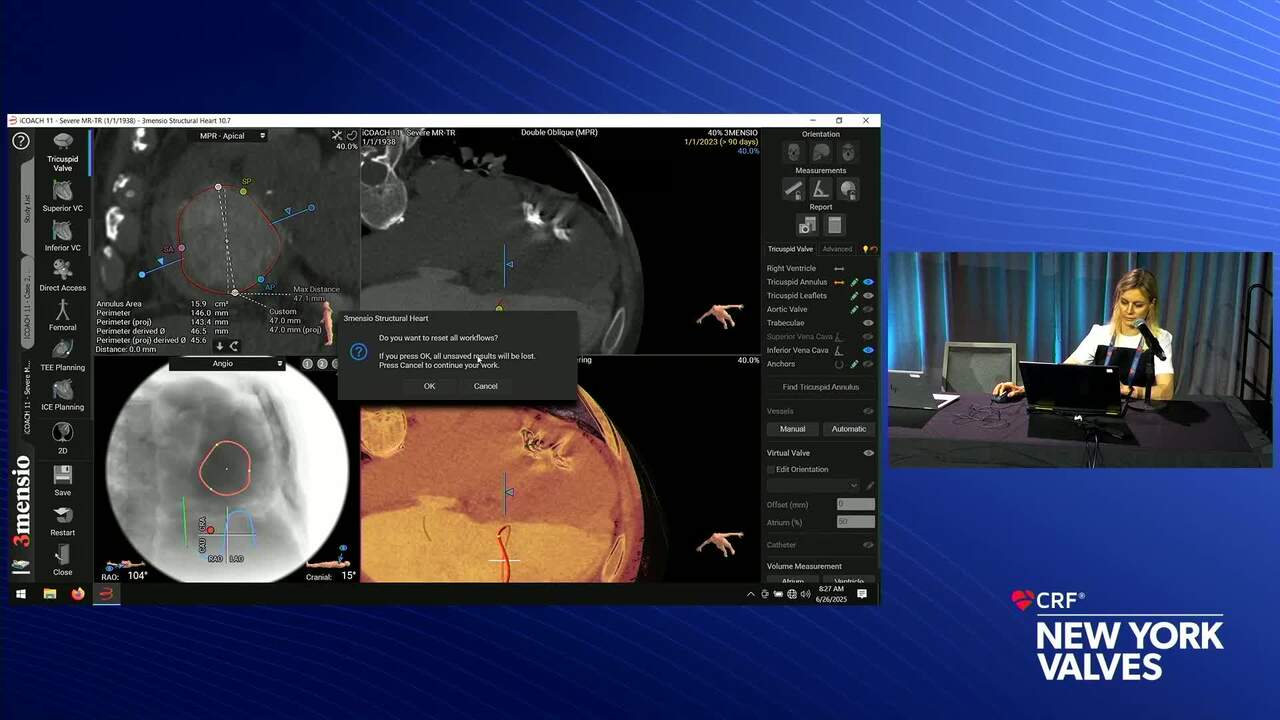Toggle Aortic Valve visibility eye
Screen dimensions: 1280x720
click(x=868, y=309)
